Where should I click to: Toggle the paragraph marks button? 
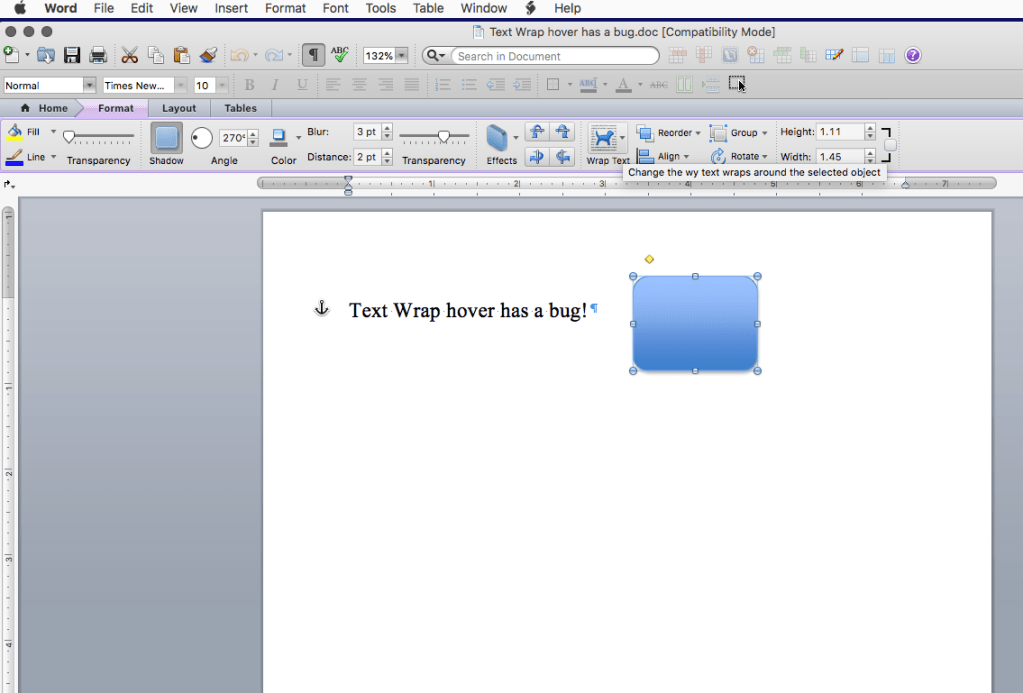(313, 56)
